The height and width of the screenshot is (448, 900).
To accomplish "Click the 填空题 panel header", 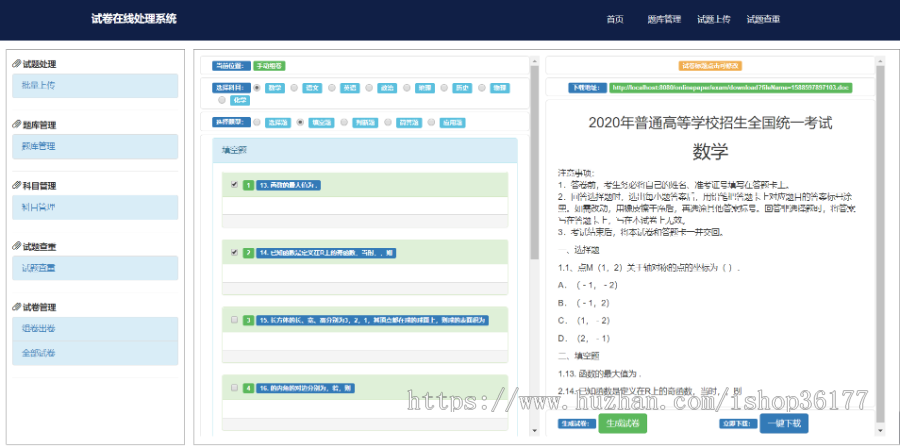I will [365, 150].
